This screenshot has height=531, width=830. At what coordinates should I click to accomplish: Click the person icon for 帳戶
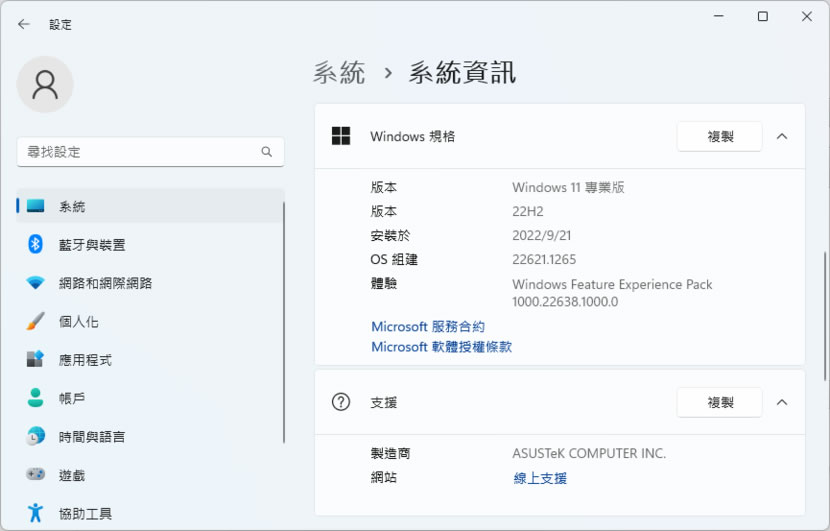click(35, 398)
